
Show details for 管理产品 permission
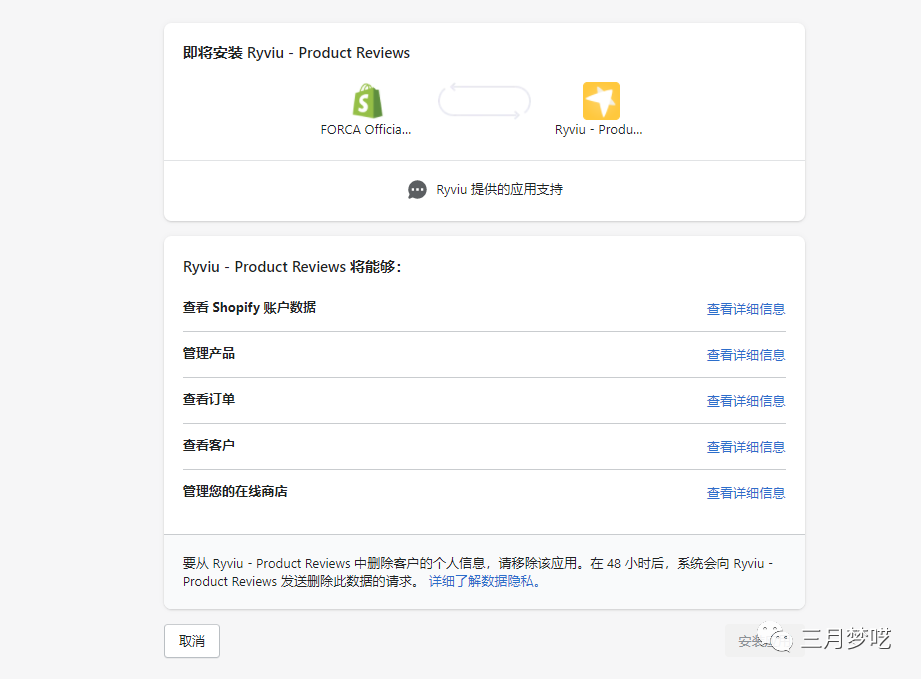point(745,355)
